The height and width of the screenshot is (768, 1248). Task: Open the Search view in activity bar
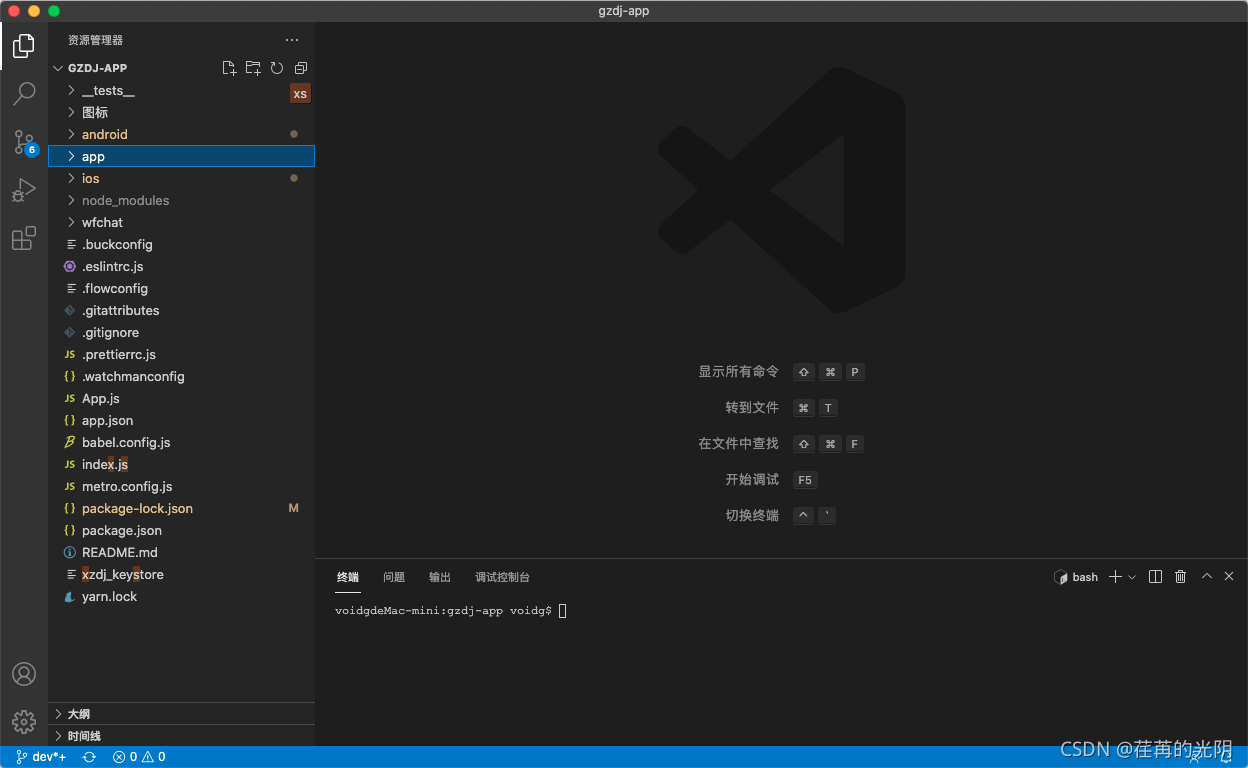click(x=24, y=94)
